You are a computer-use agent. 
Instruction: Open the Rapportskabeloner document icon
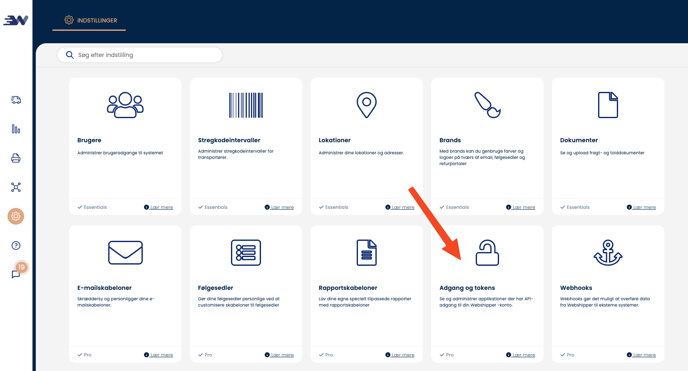coord(366,253)
